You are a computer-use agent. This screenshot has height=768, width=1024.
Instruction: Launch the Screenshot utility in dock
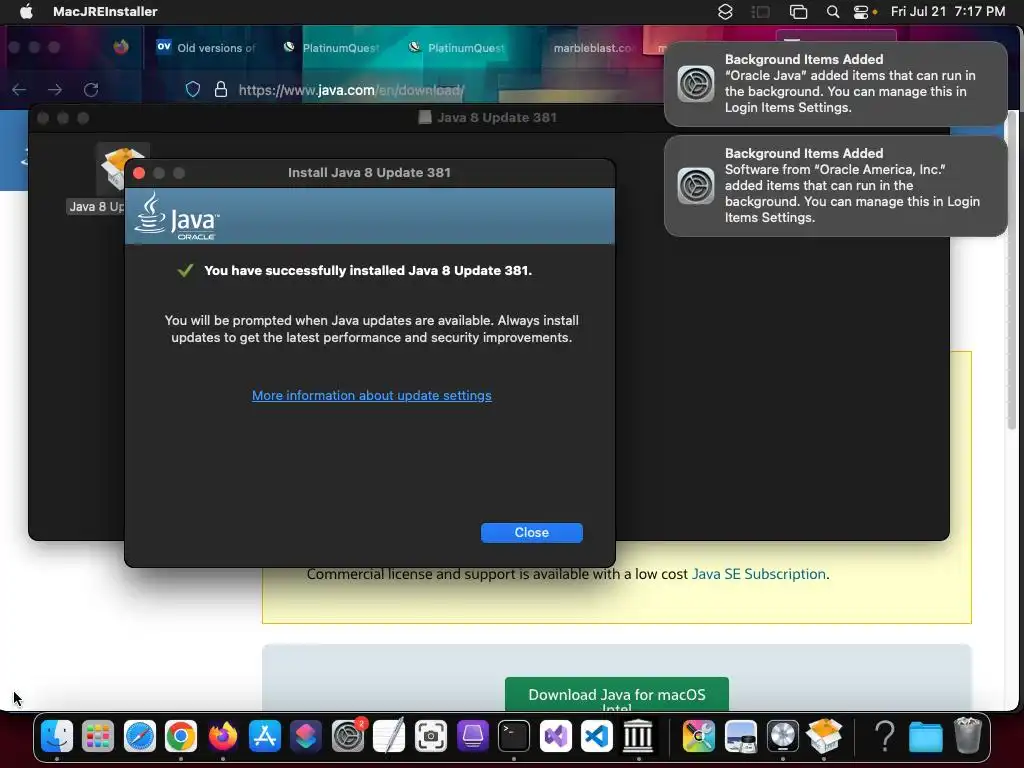pyautogui.click(x=431, y=736)
